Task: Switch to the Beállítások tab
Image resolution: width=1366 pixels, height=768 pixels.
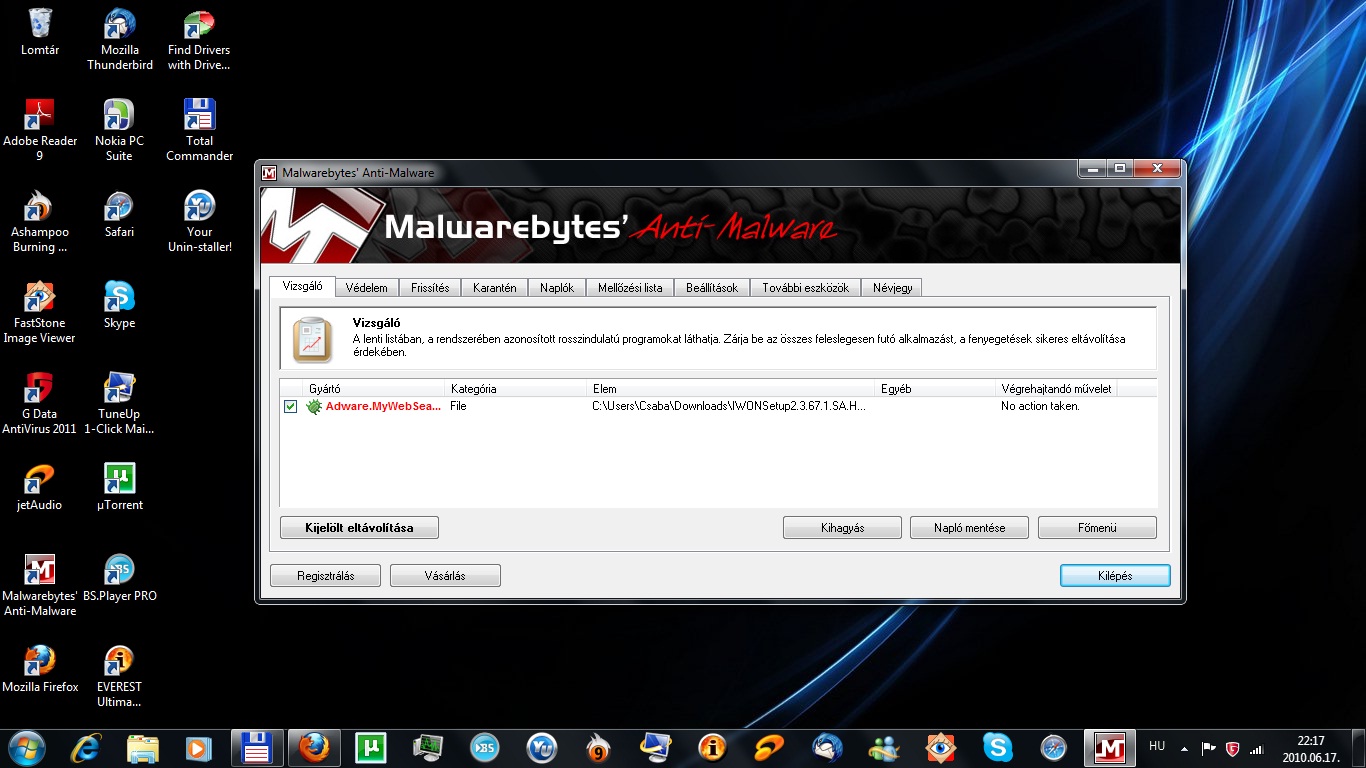Action: [x=712, y=288]
